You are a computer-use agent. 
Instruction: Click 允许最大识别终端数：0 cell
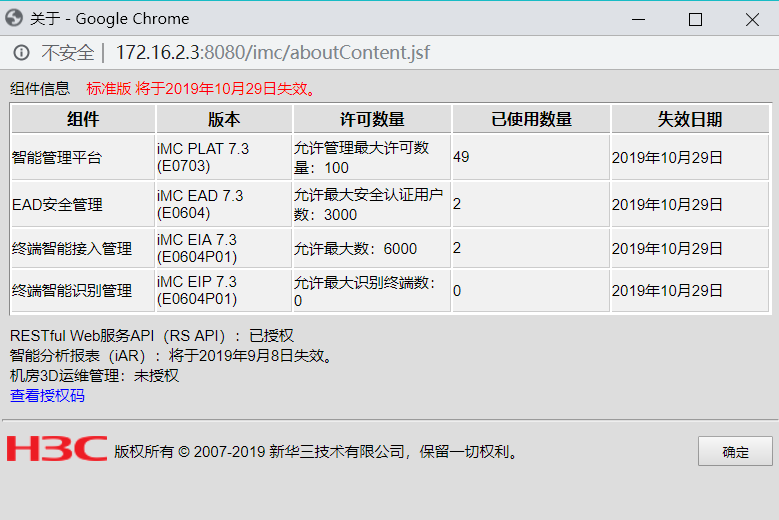pos(372,290)
